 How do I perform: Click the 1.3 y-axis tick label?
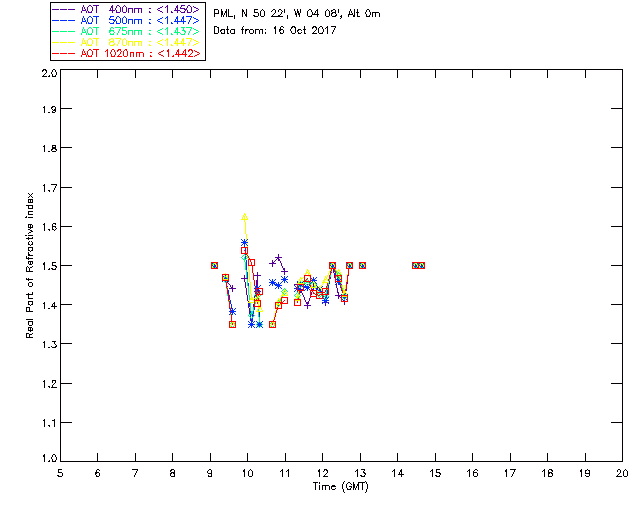pyautogui.click(x=49, y=344)
